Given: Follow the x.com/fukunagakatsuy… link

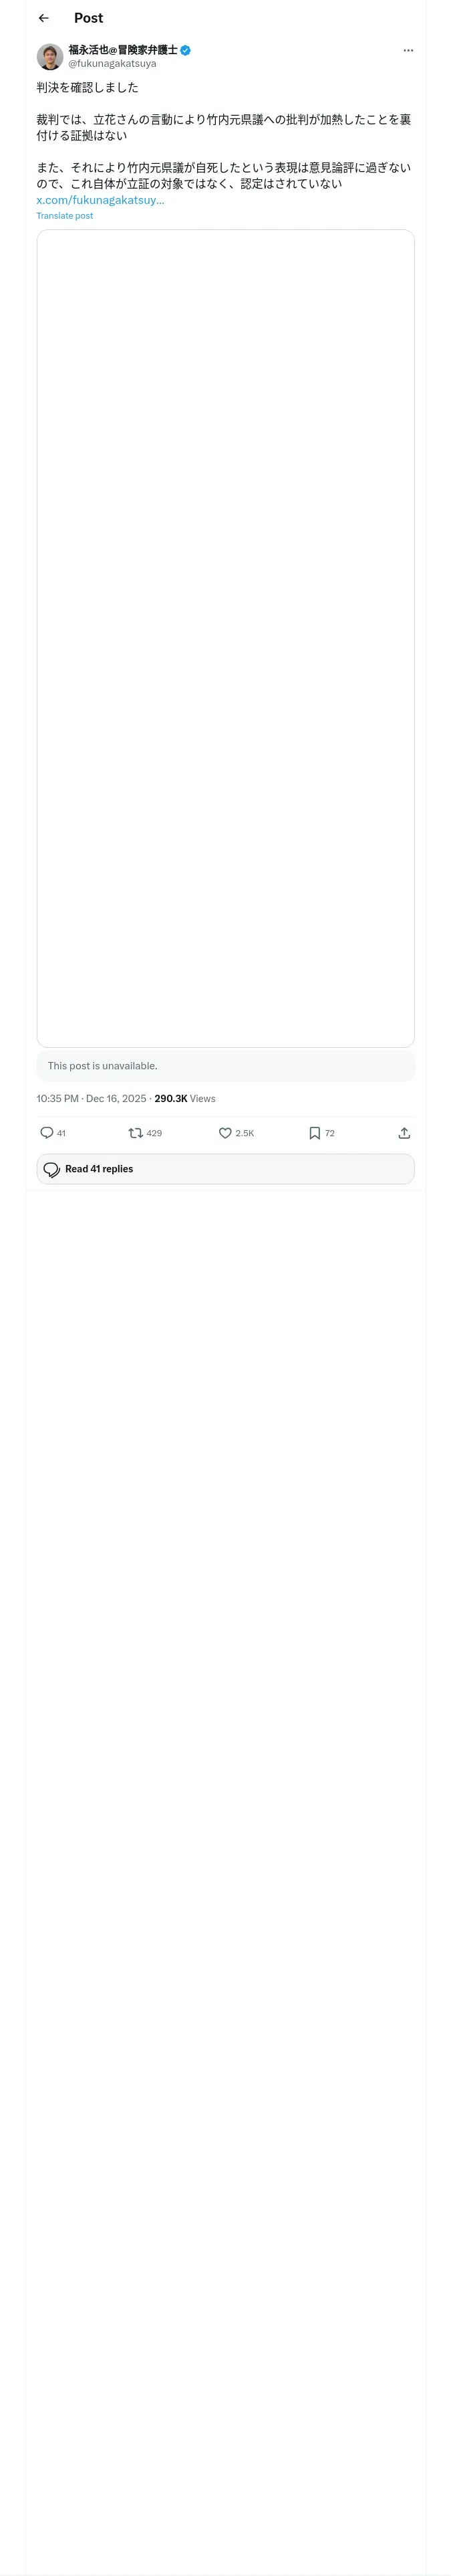Looking at the screenshot, I should click(100, 200).
